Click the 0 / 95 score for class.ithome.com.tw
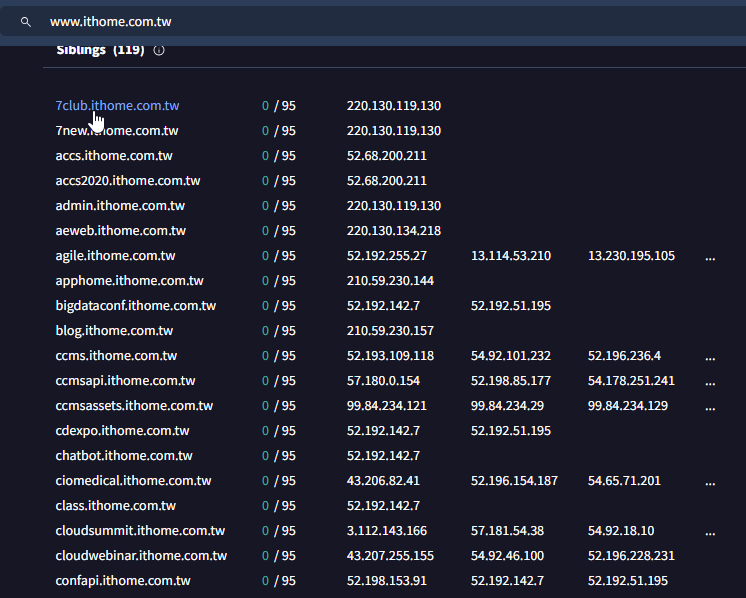Image resolution: width=746 pixels, height=598 pixels. coord(279,505)
